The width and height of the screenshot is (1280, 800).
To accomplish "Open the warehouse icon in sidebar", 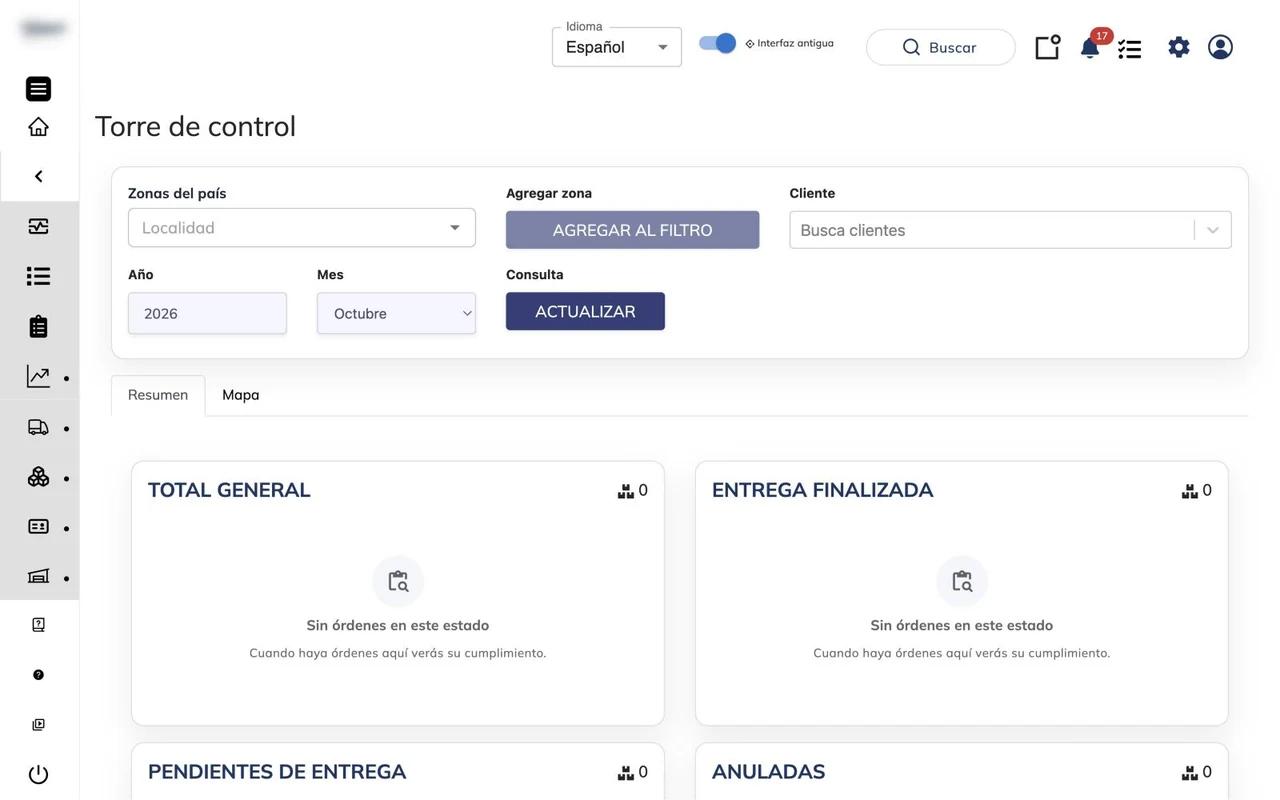I will pyautogui.click(x=38, y=576).
